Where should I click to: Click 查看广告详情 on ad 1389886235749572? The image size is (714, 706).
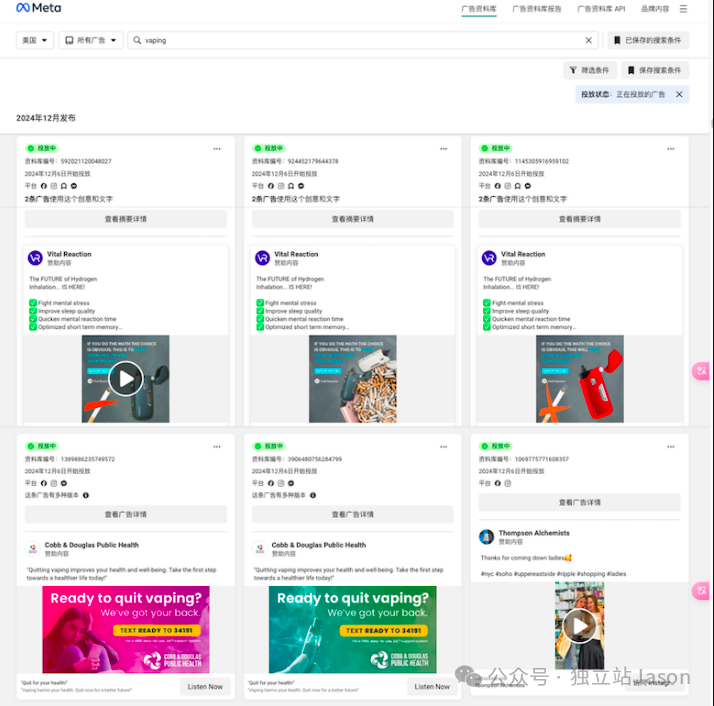126,514
